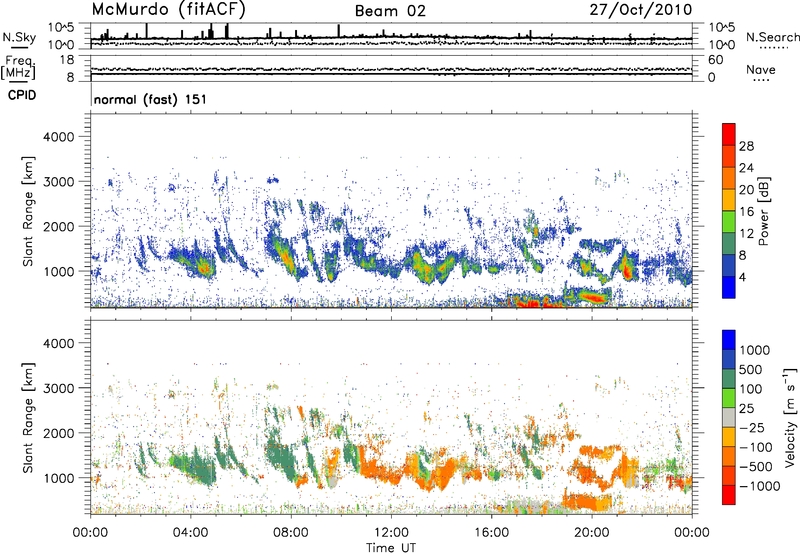
Task: Click the "CPID" label
Action: coord(22,95)
